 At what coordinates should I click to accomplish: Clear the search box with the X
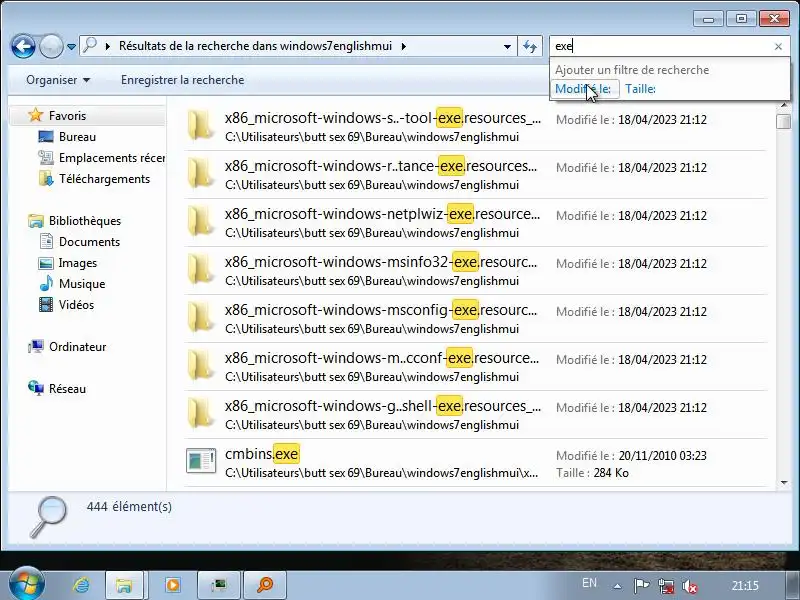778,46
